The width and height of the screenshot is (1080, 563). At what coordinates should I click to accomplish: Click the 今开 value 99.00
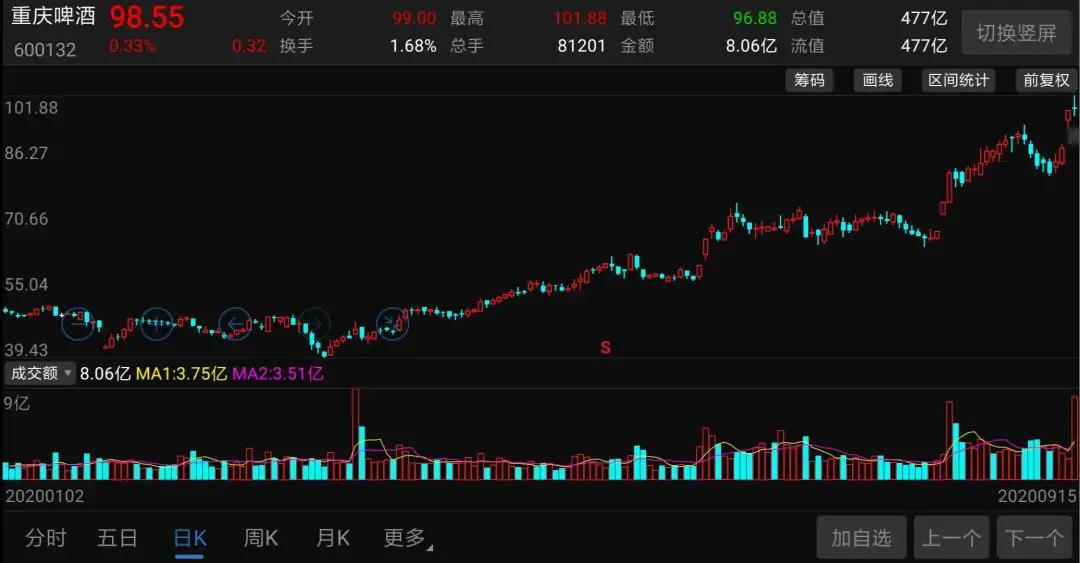coord(414,18)
